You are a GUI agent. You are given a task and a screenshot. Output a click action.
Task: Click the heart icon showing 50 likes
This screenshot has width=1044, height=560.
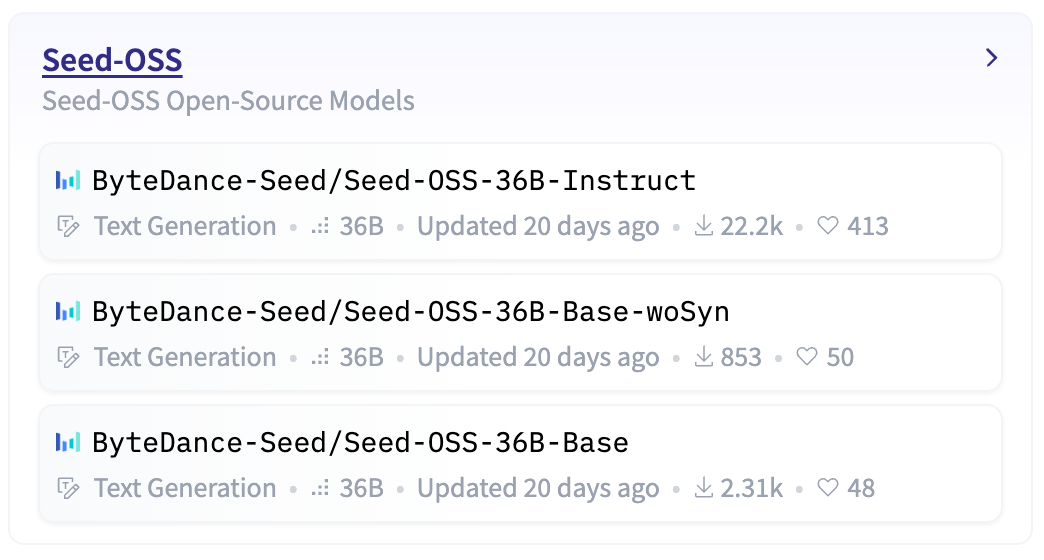(807, 358)
